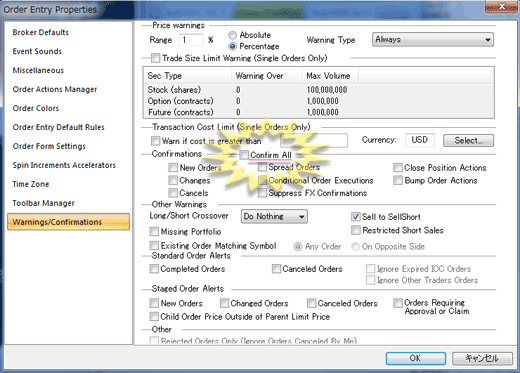Click the 100,000,000 max volume value
This screenshot has width=520, height=373.
[x=327, y=90]
